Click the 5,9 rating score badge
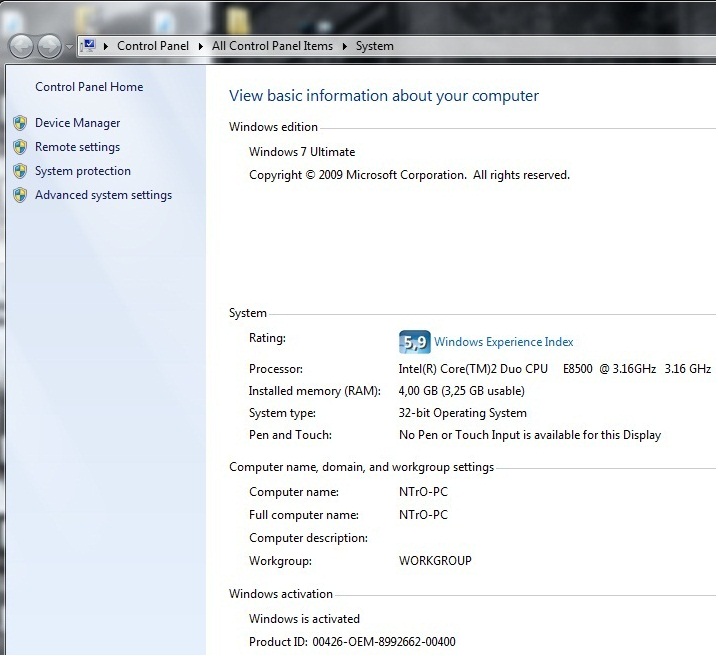The height and width of the screenshot is (656, 718). [x=415, y=342]
